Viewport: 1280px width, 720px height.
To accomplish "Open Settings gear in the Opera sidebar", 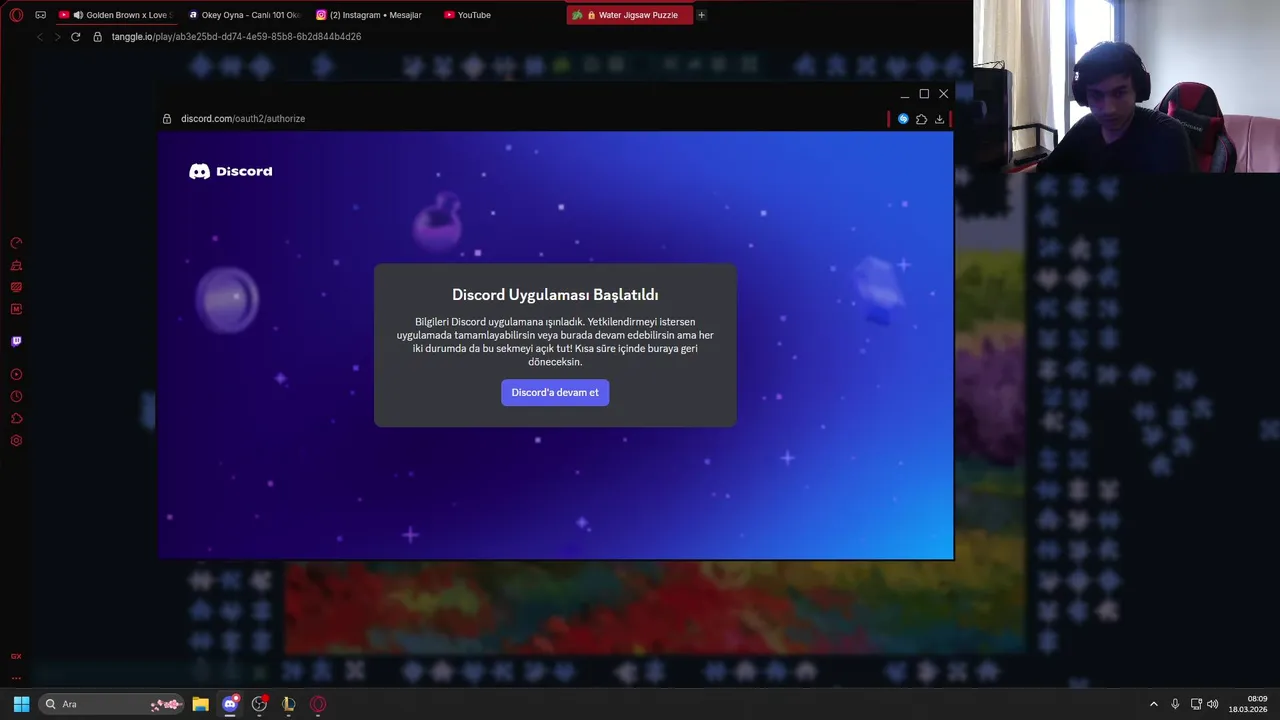I will click(16, 440).
